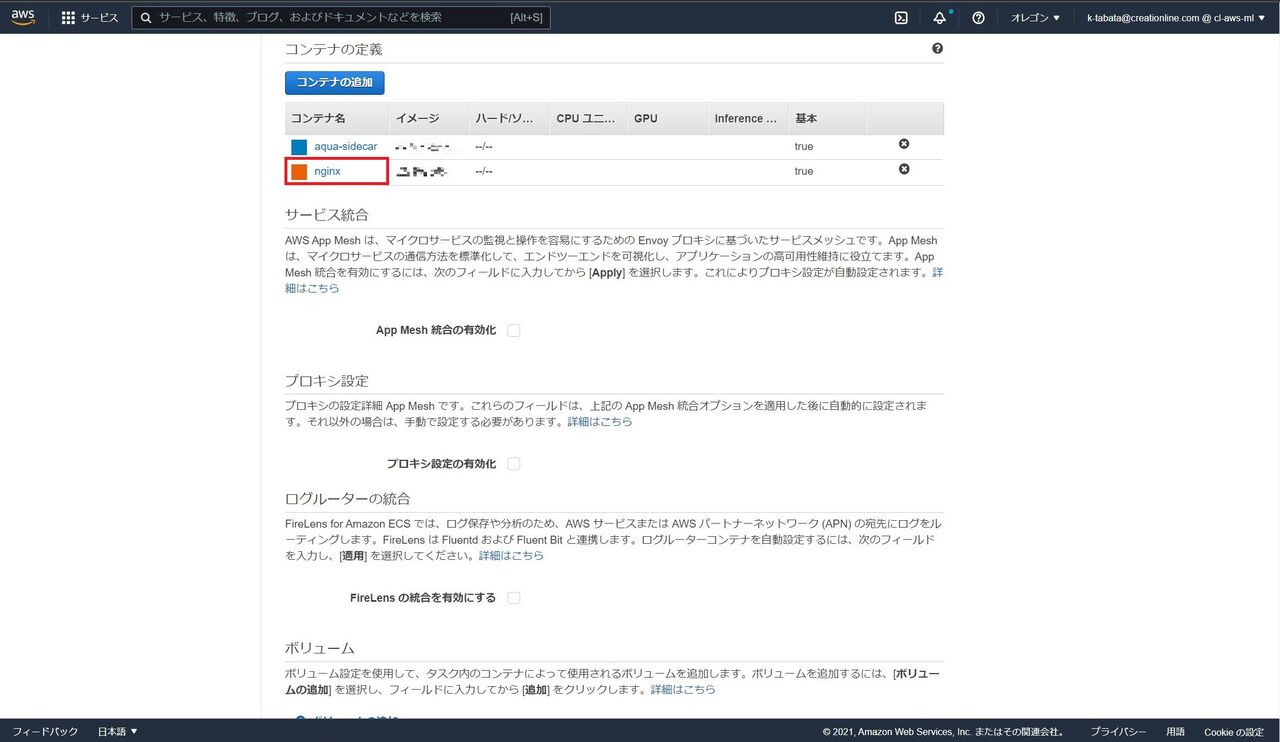Launch AWS CloudShell from the top bar

(901, 18)
